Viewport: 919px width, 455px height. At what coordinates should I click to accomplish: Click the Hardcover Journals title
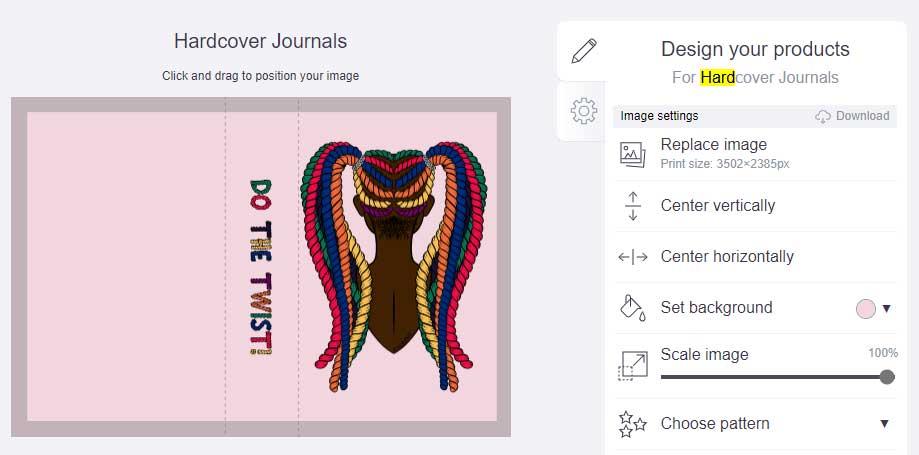[x=260, y=42]
